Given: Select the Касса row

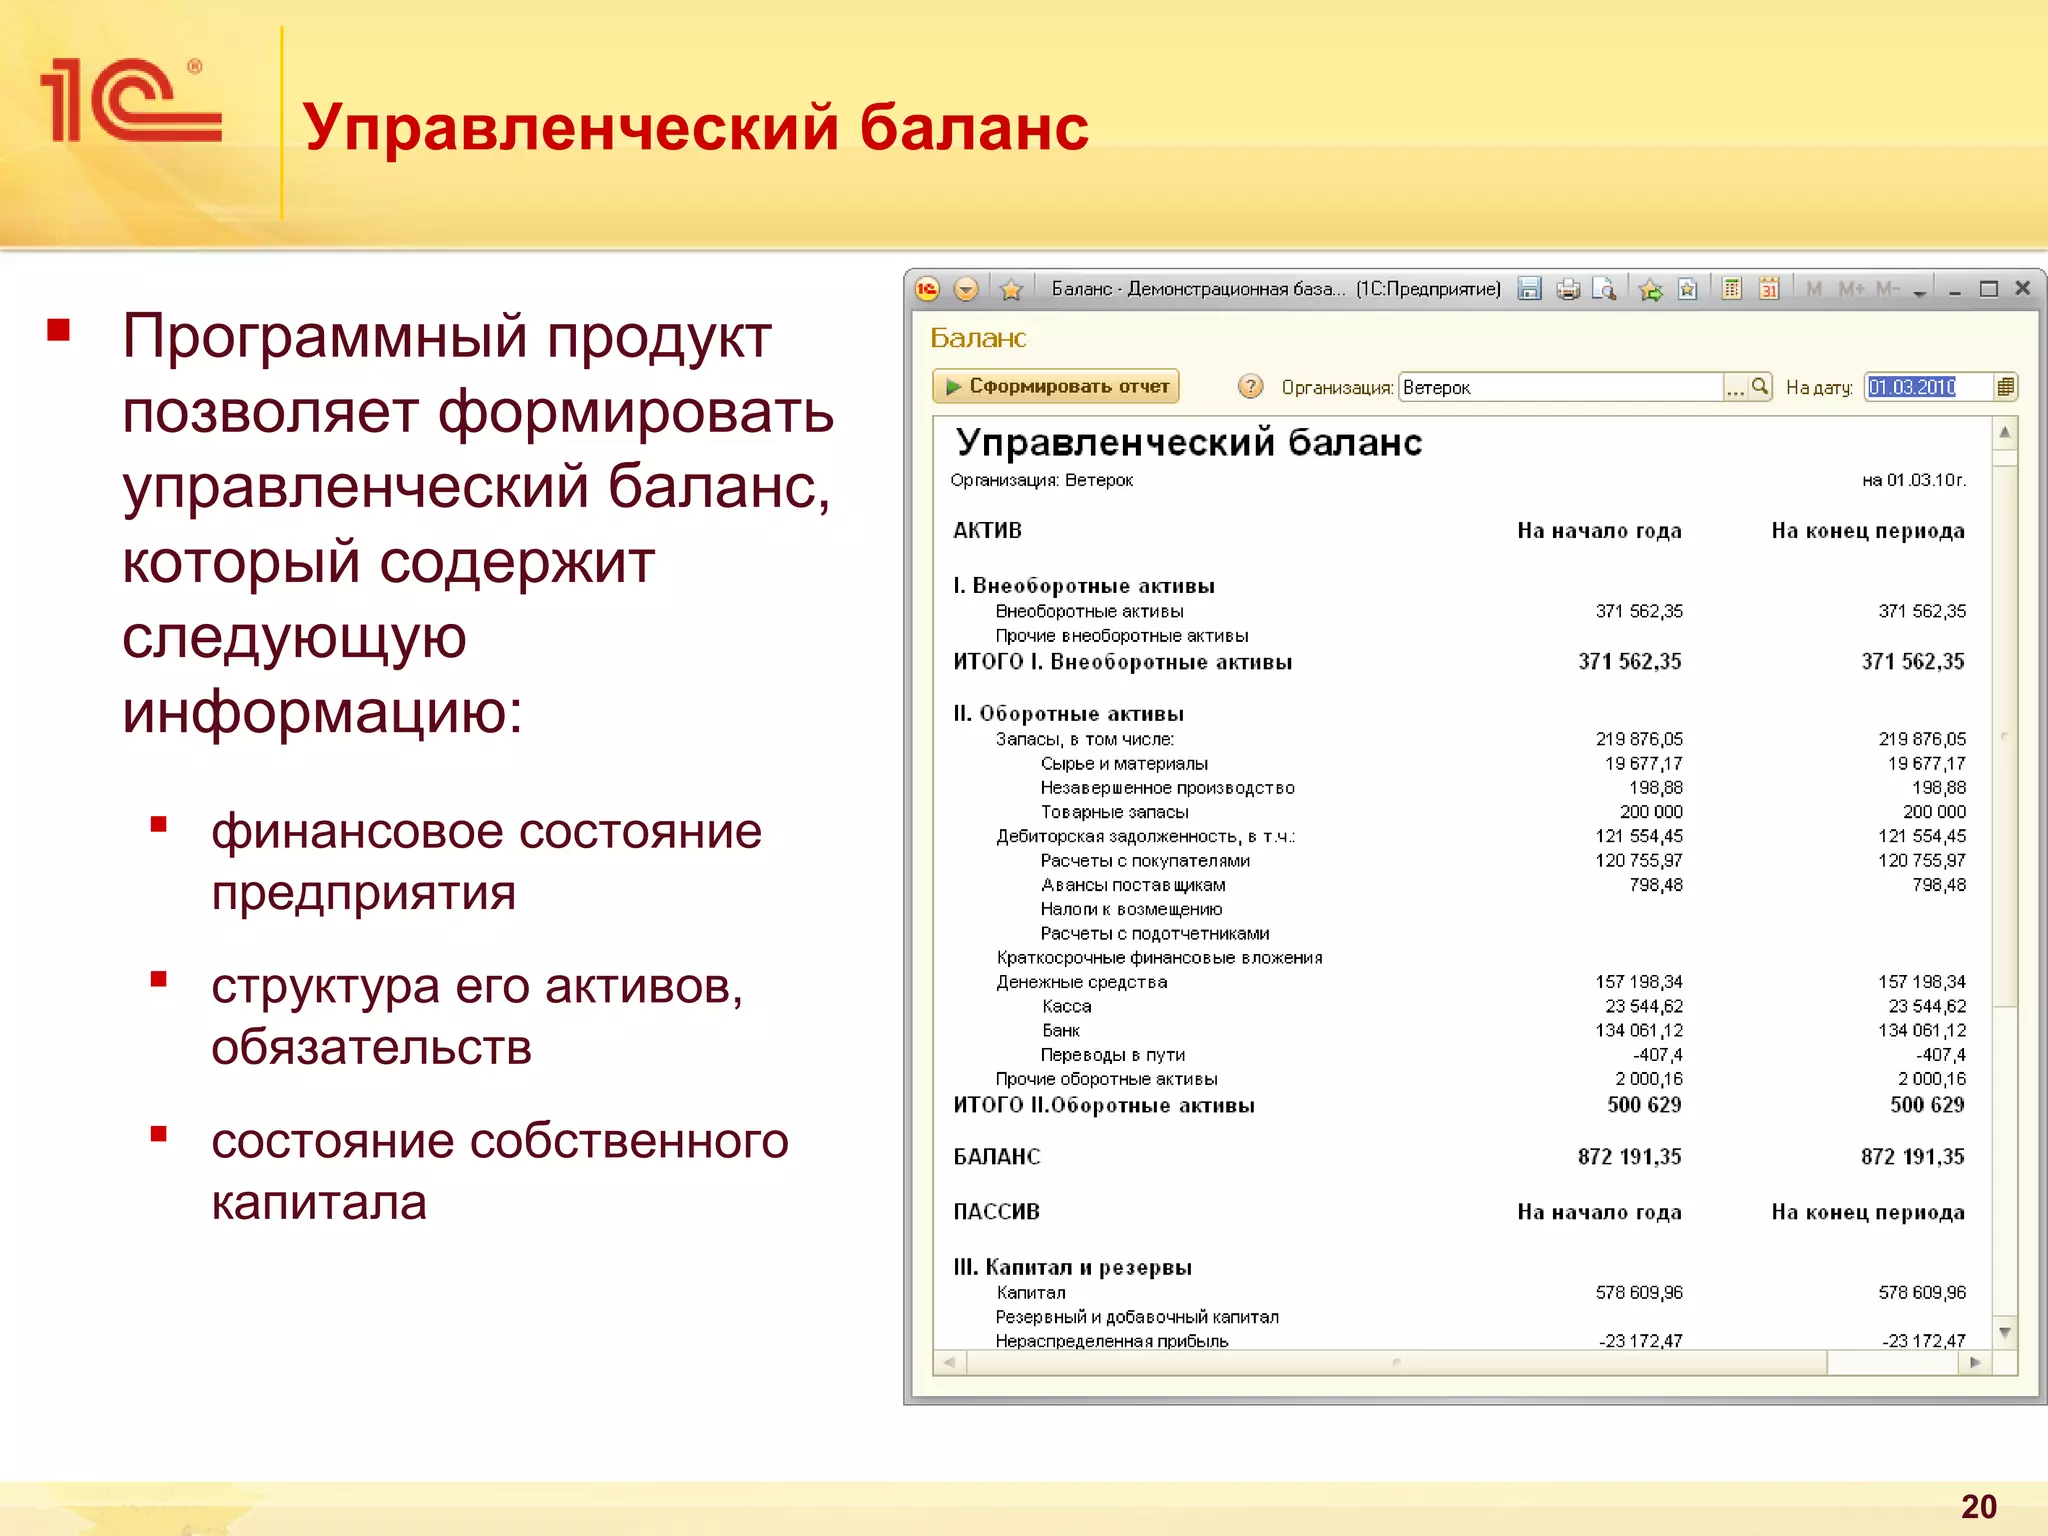Looking at the screenshot, I should click(x=1460, y=1006).
